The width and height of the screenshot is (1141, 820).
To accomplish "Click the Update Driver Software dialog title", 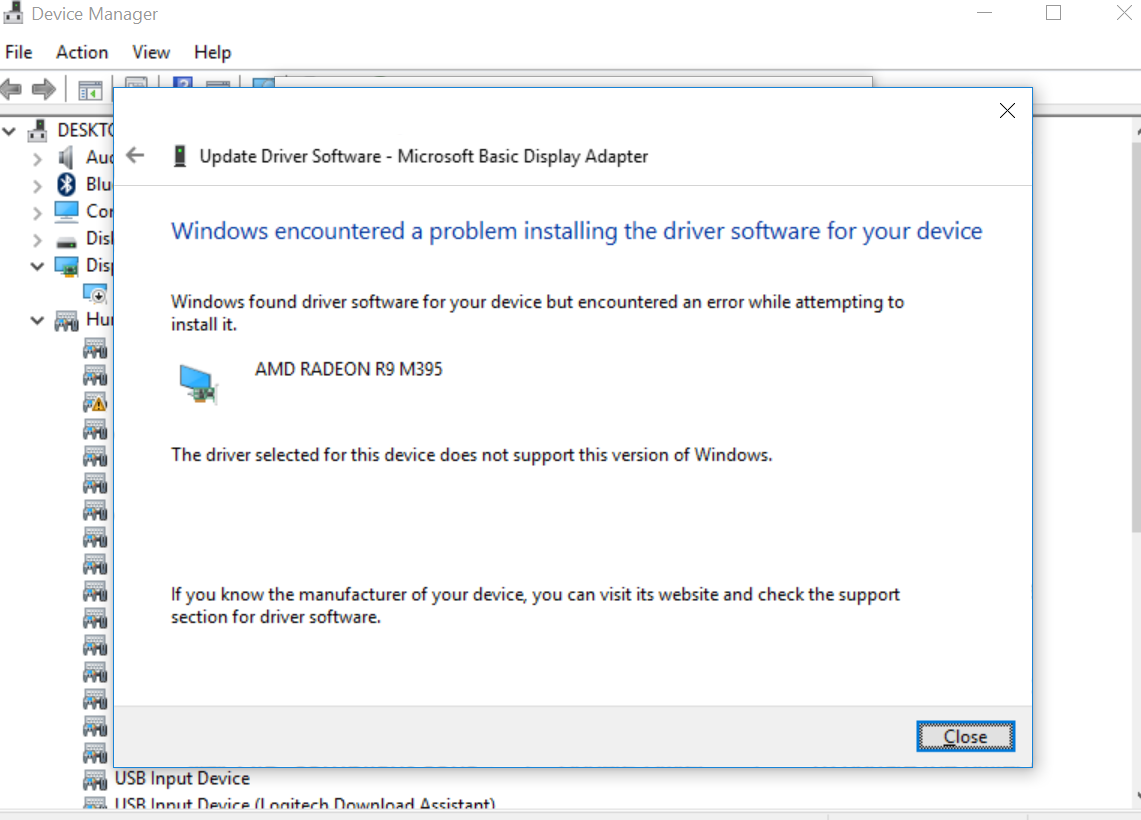I will 424,156.
